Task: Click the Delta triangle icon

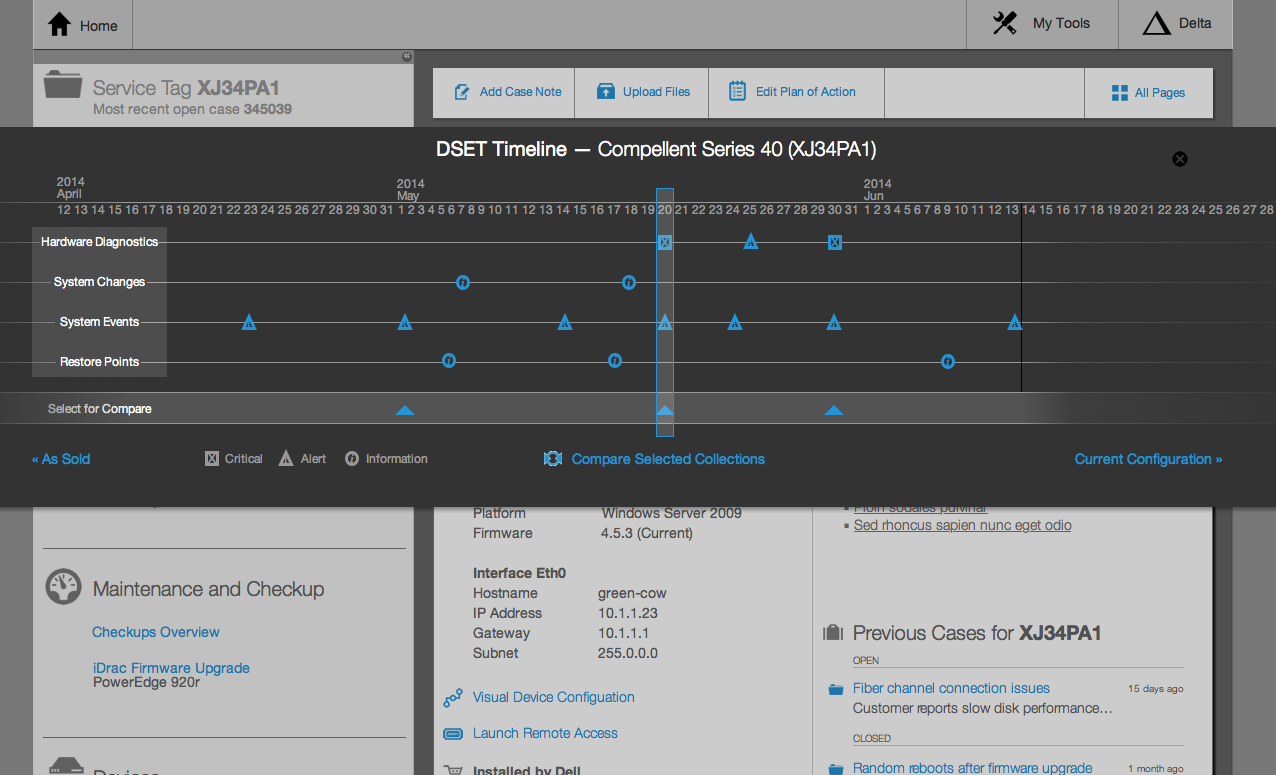Action: (1157, 24)
